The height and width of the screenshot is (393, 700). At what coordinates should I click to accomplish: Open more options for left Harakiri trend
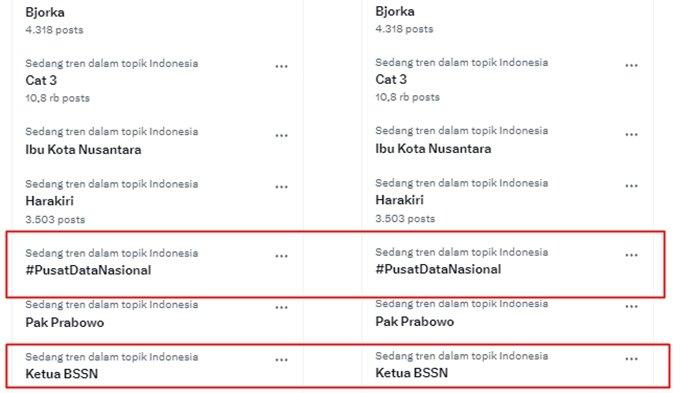tap(281, 187)
